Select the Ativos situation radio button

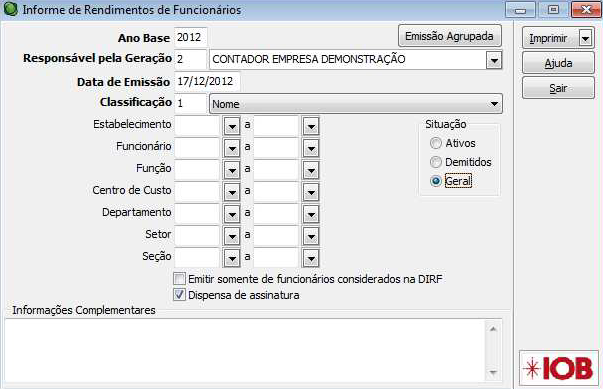pyautogui.click(x=436, y=143)
